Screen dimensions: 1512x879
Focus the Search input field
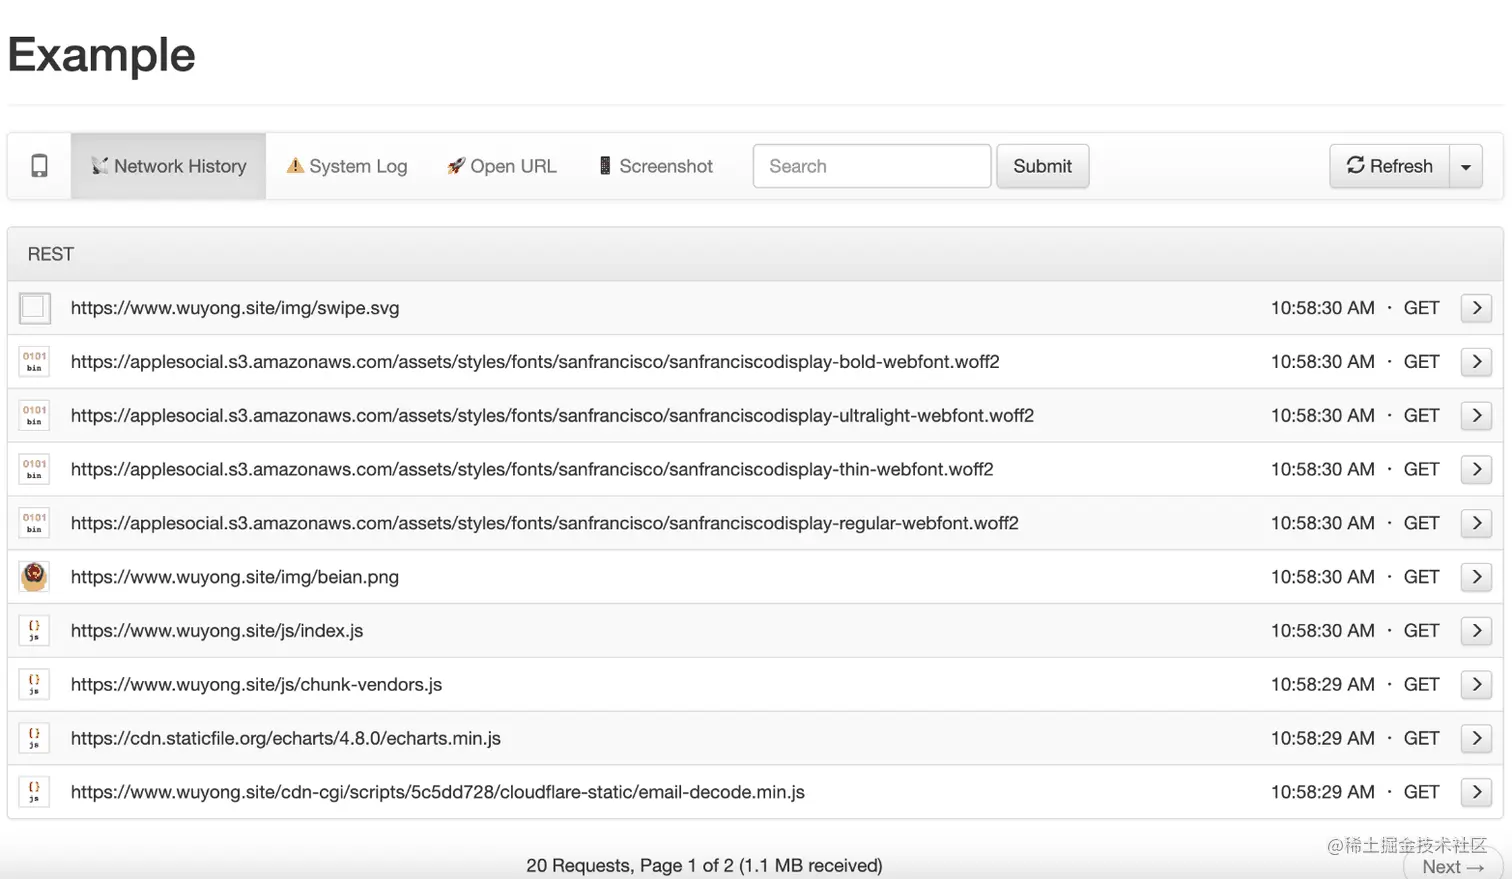pyautogui.click(x=871, y=166)
